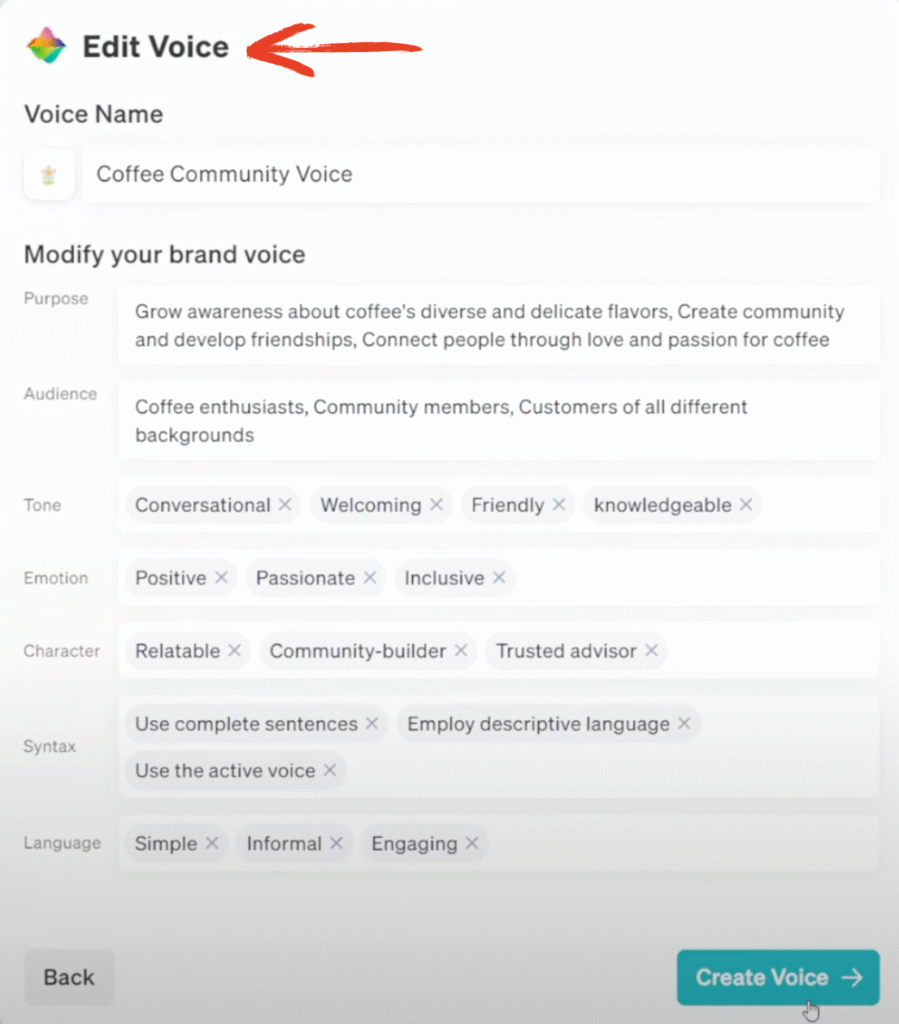This screenshot has width=899, height=1024.
Task: Remove the Conversational tone tag
Action: coord(285,504)
